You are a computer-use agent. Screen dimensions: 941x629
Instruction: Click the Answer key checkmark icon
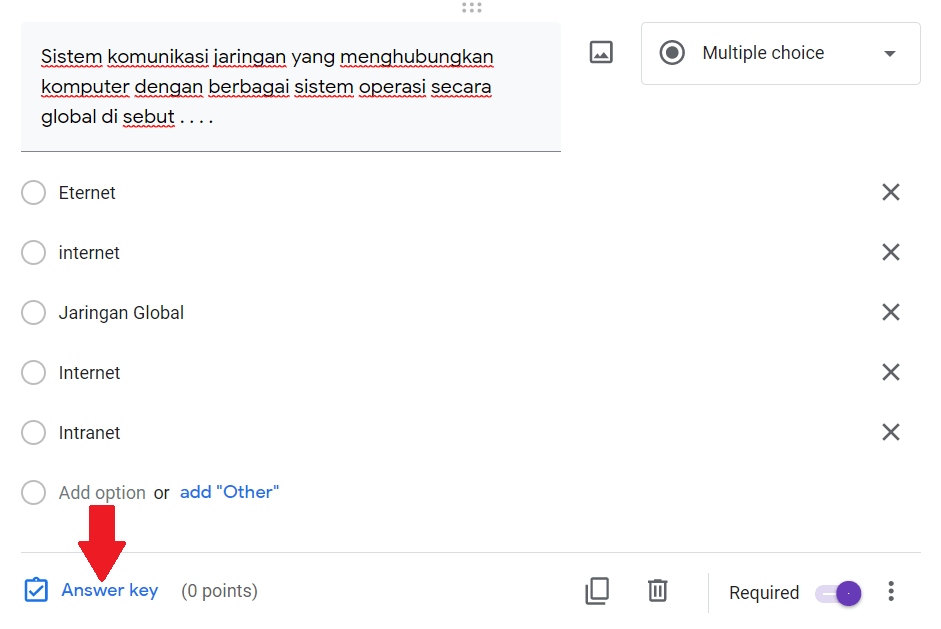point(36,590)
